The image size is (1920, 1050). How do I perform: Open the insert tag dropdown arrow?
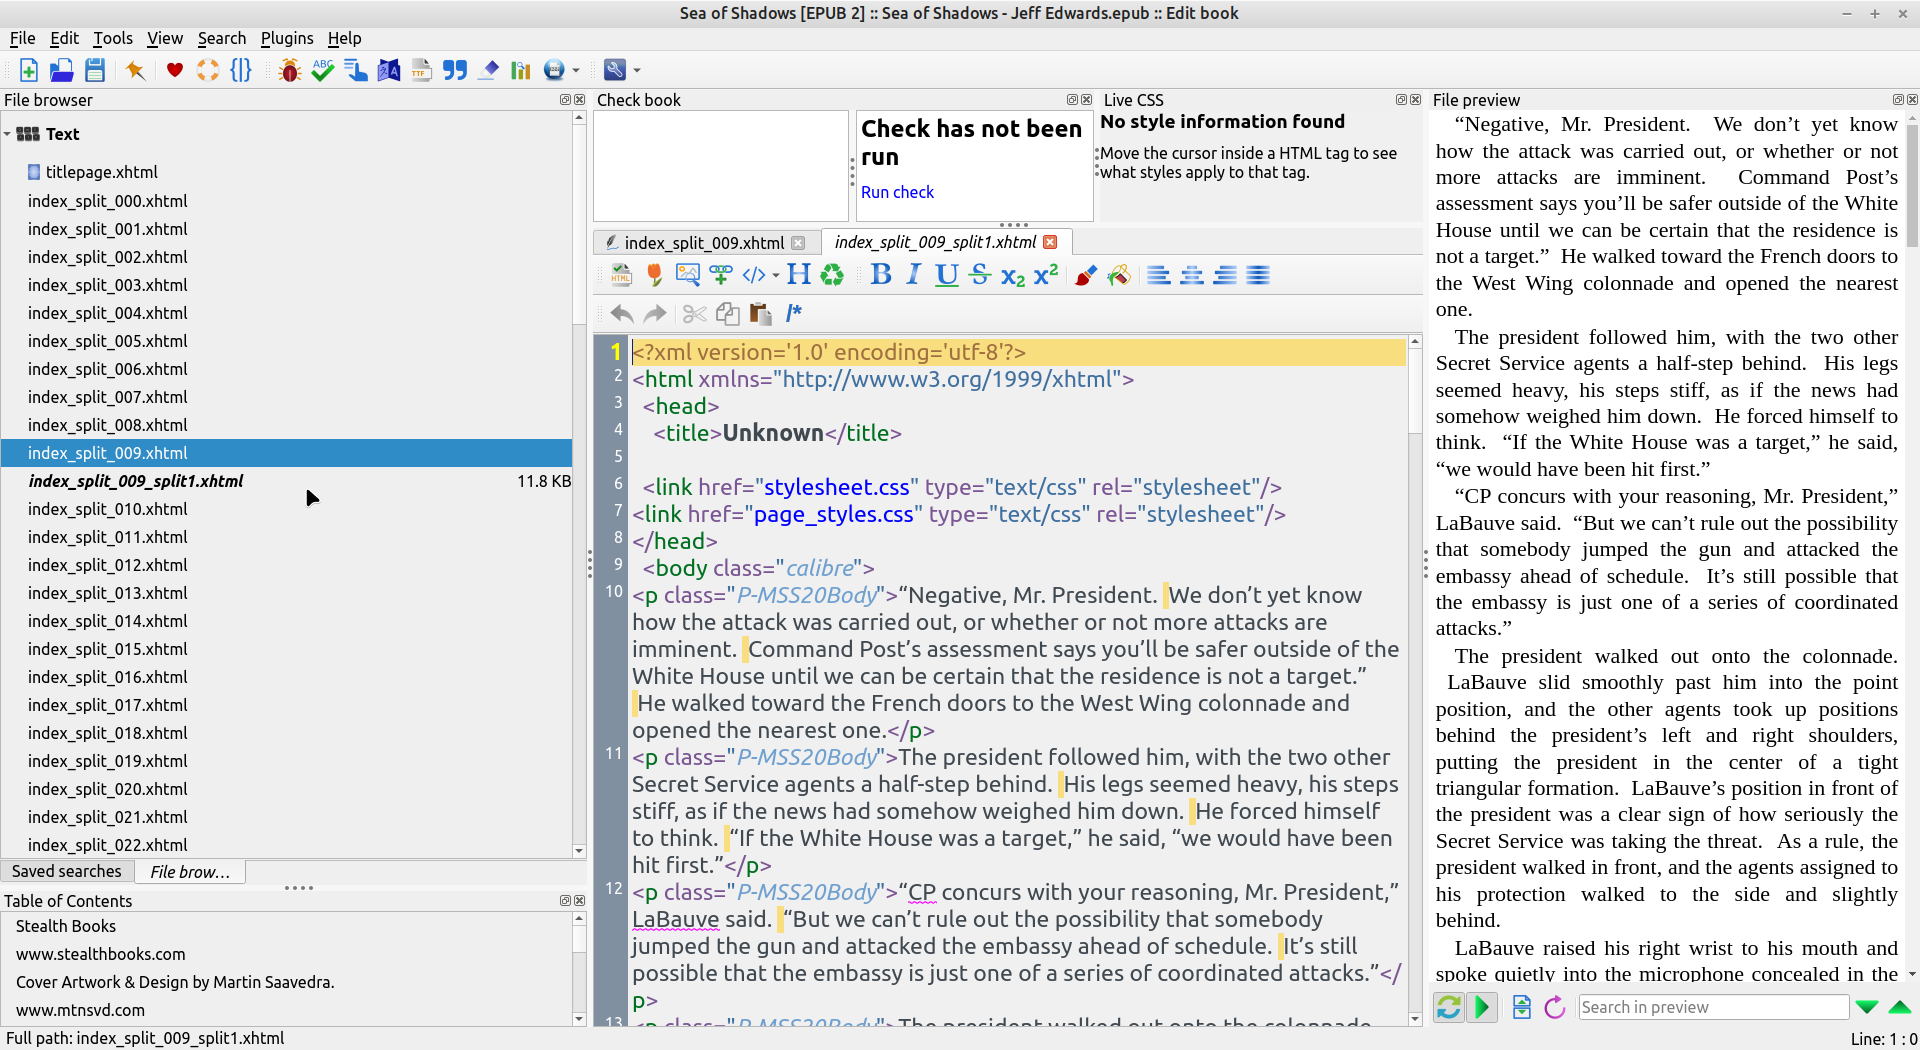(x=776, y=276)
